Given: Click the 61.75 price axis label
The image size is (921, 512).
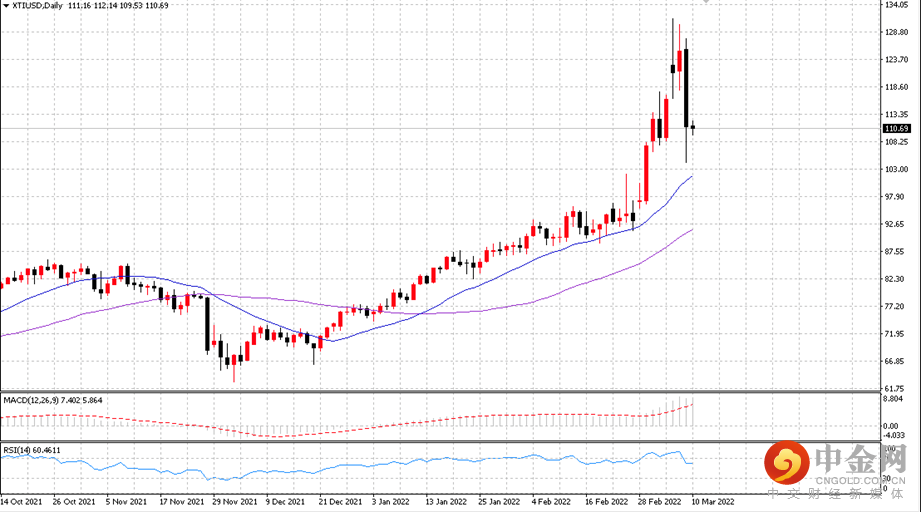Looking at the screenshot, I should pos(895,388).
